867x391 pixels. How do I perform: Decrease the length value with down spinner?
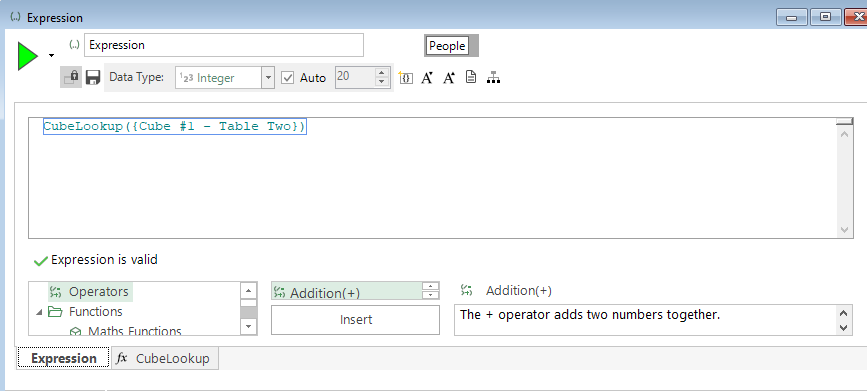[x=381, y=82]
